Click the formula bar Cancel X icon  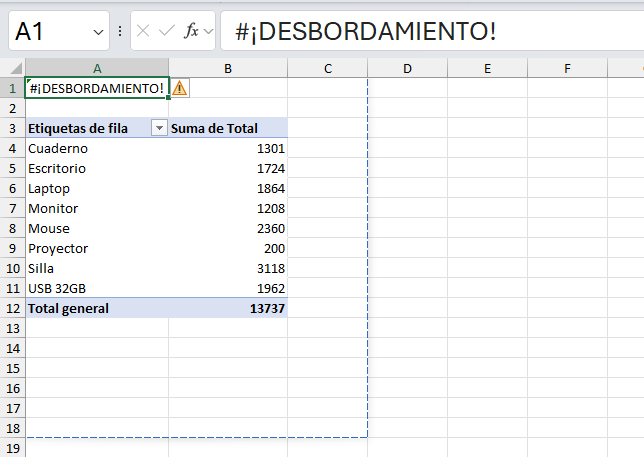143,31
